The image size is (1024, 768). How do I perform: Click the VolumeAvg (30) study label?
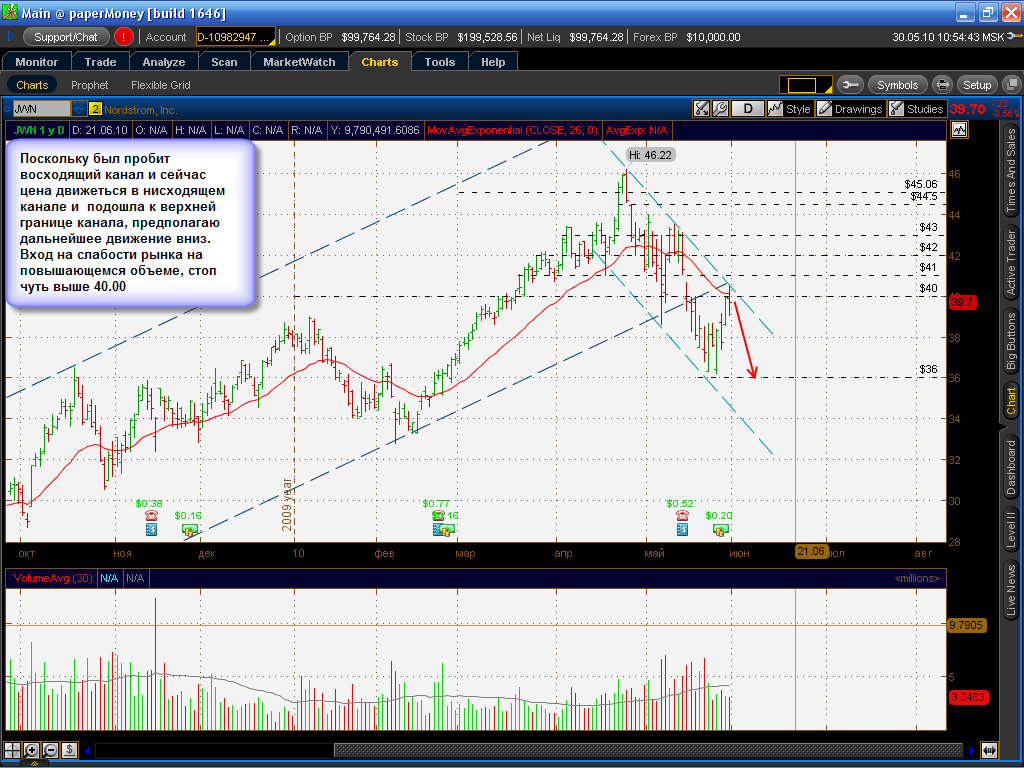point(53,578)
